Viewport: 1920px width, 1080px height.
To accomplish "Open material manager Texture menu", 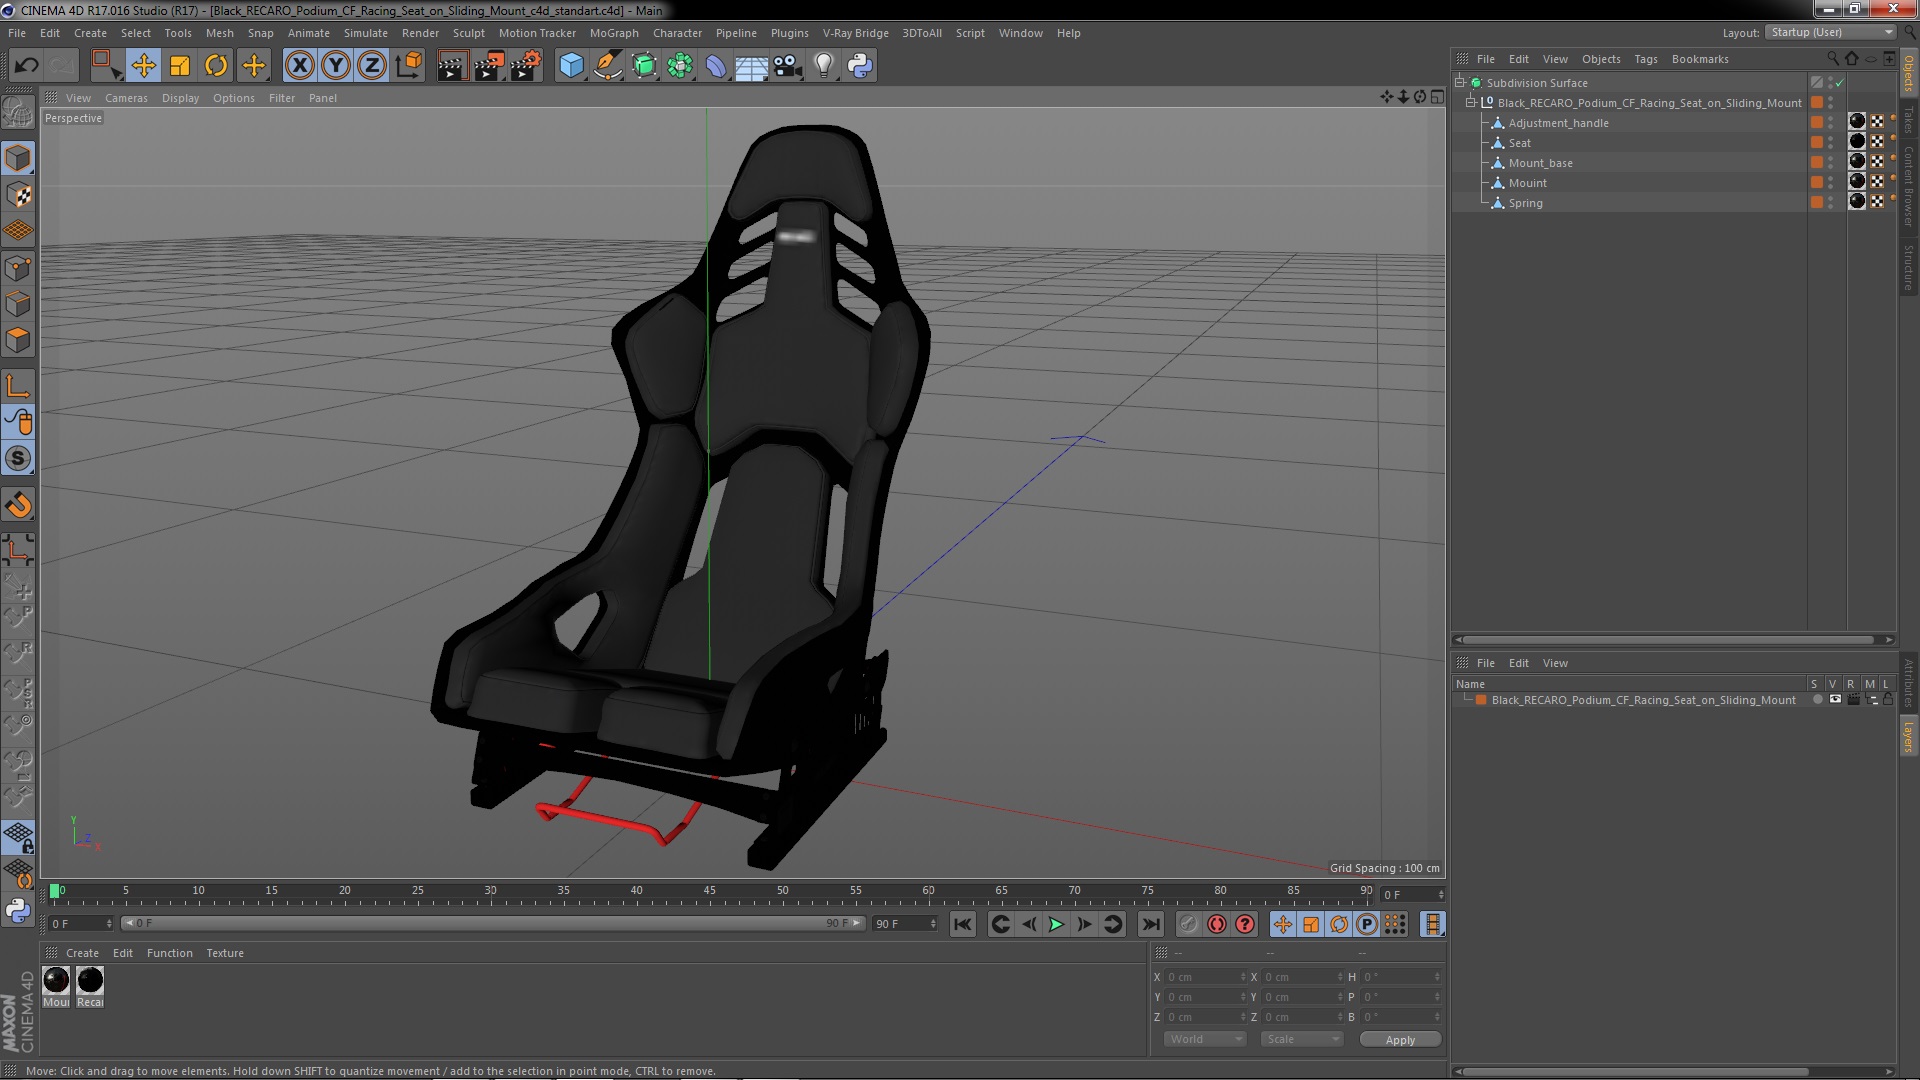I will [225, 953].
